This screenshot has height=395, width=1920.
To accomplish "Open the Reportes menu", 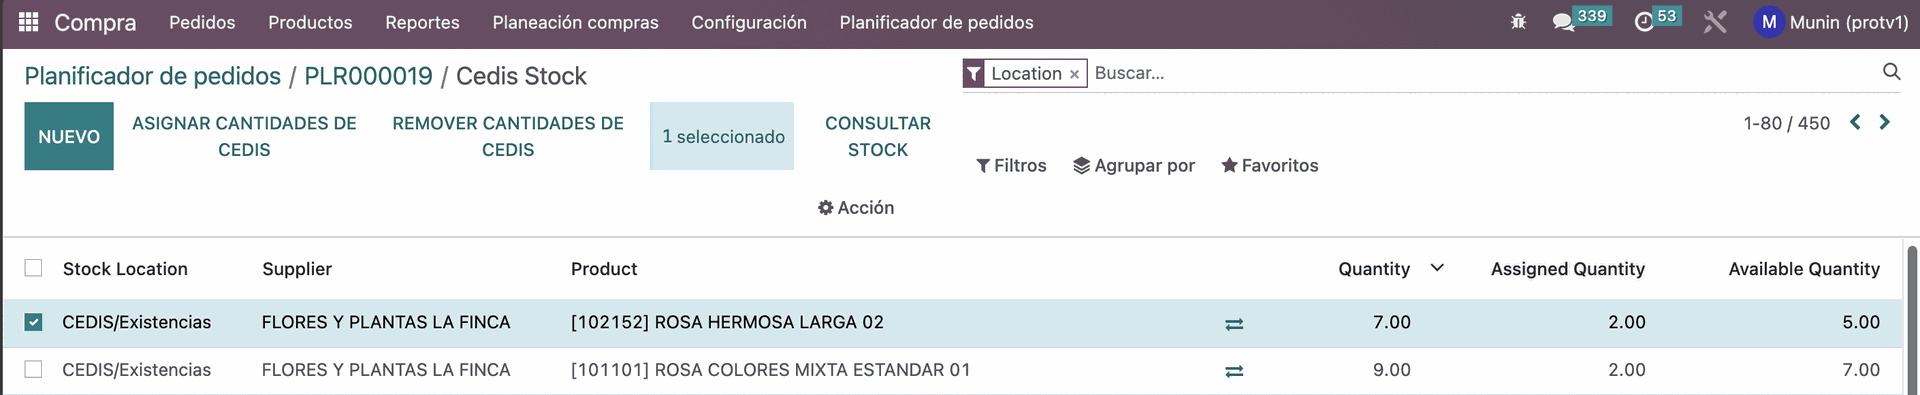I will click(422, 22).
